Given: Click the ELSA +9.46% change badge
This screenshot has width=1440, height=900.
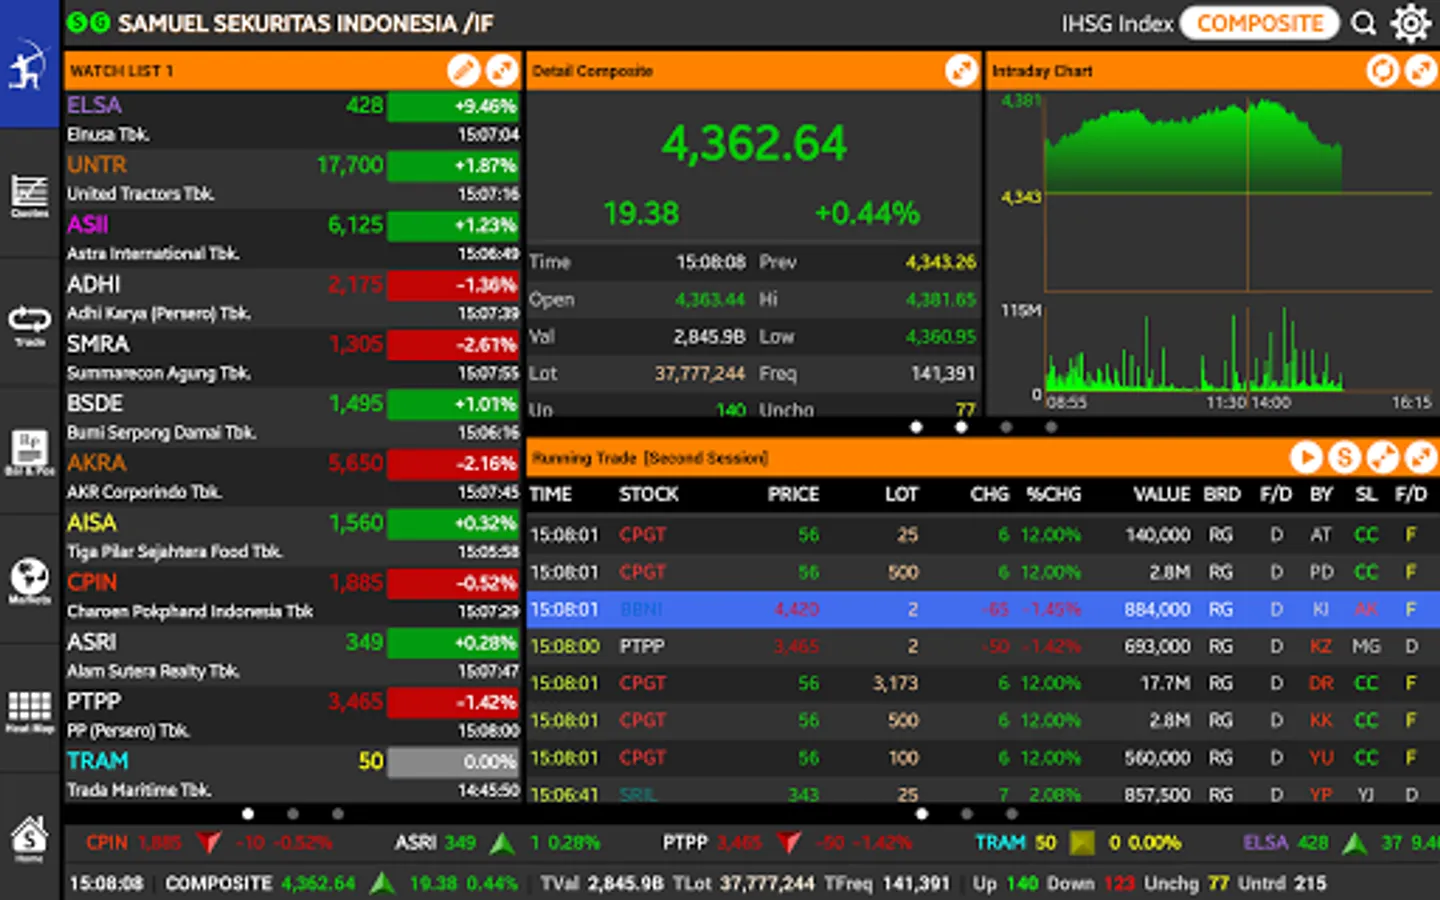Looking at the screenshot, I should tap(453, 106).
